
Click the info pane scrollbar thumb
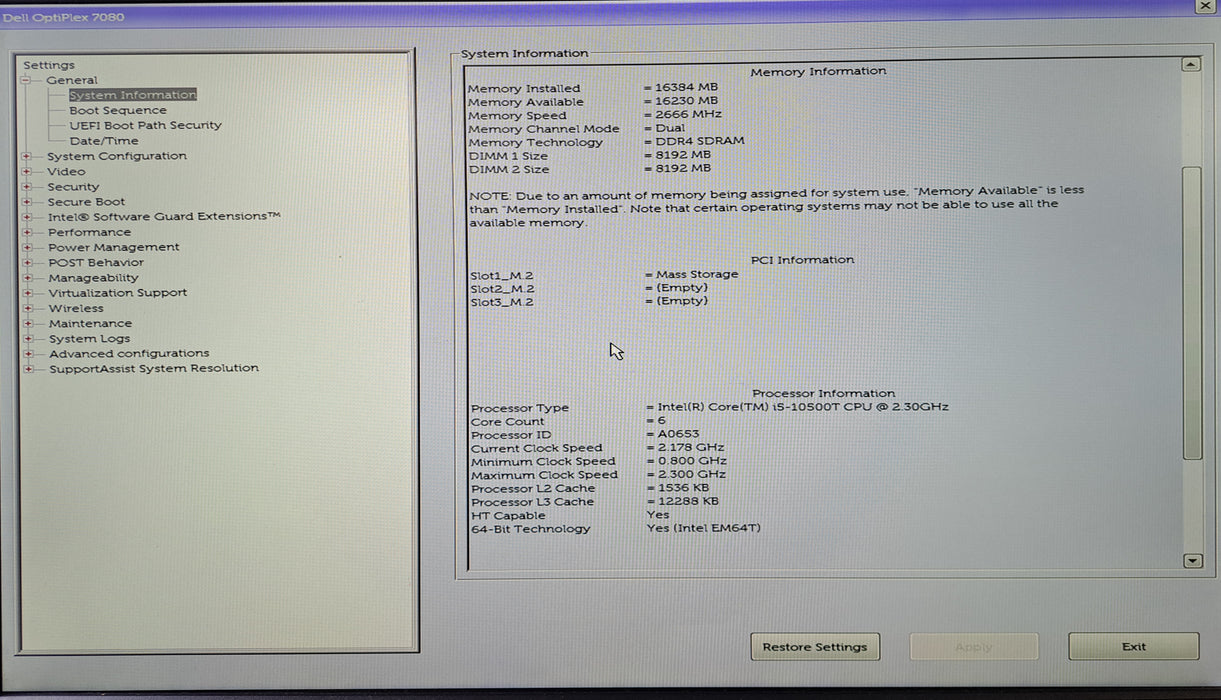(x=1192, y=313)
